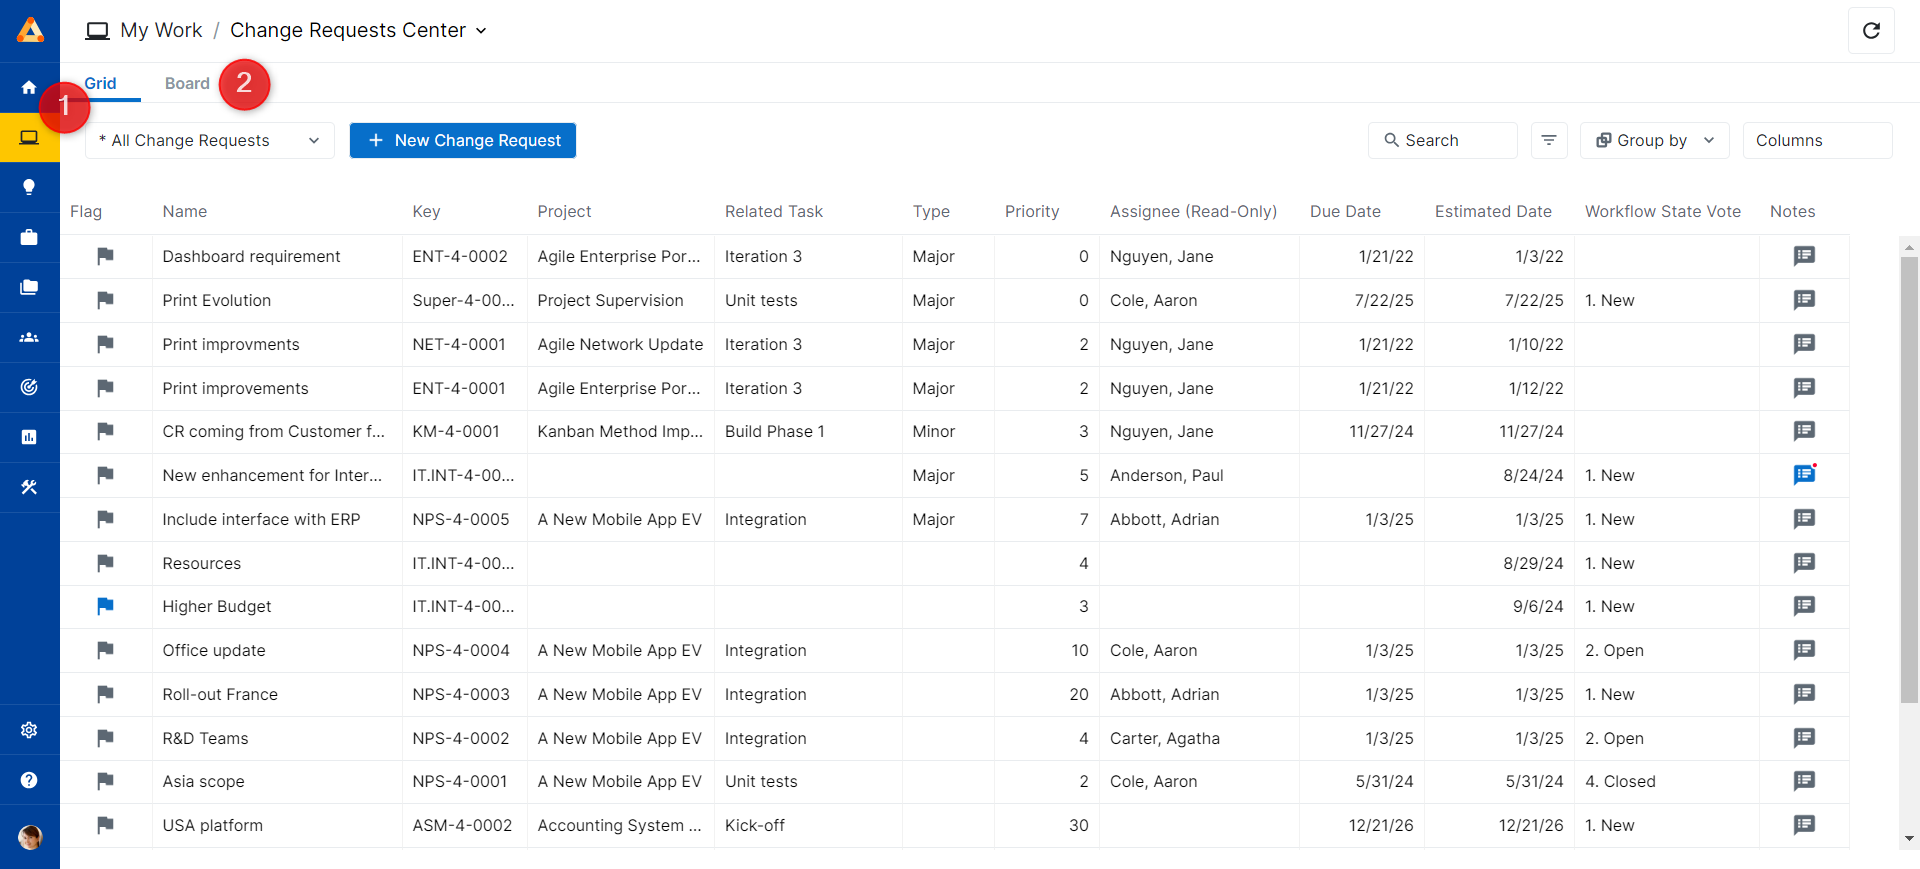Image resolution: width=1920 pixels, height=869 pixels.
Task: Click into the Search field
Action: [1442, 141]
